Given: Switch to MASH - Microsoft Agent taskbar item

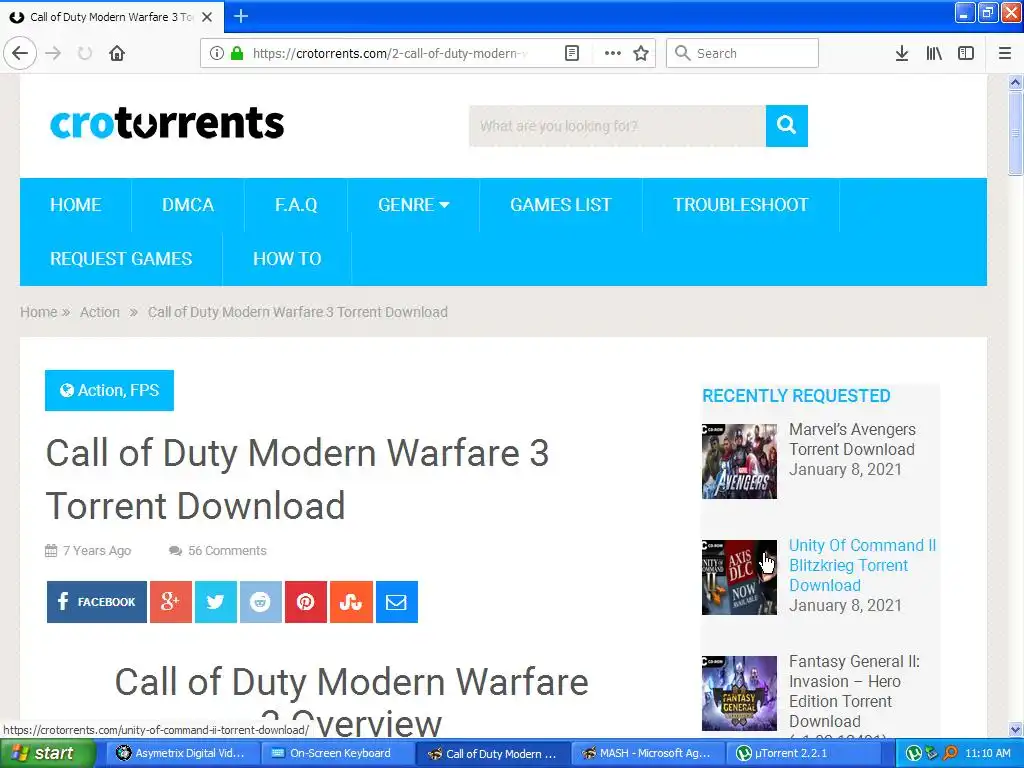Looking at the screenshot, I should point(649,754).
